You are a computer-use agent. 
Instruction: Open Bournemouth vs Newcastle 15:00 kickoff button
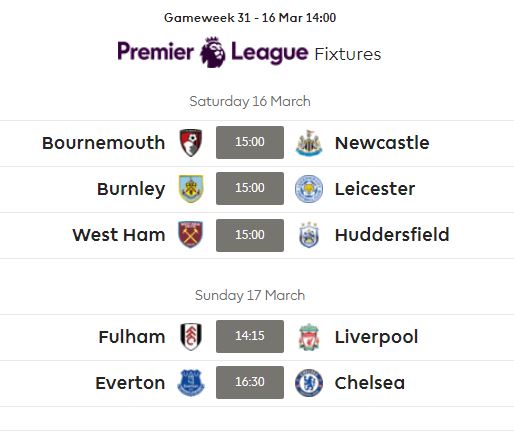coord(250,142)
